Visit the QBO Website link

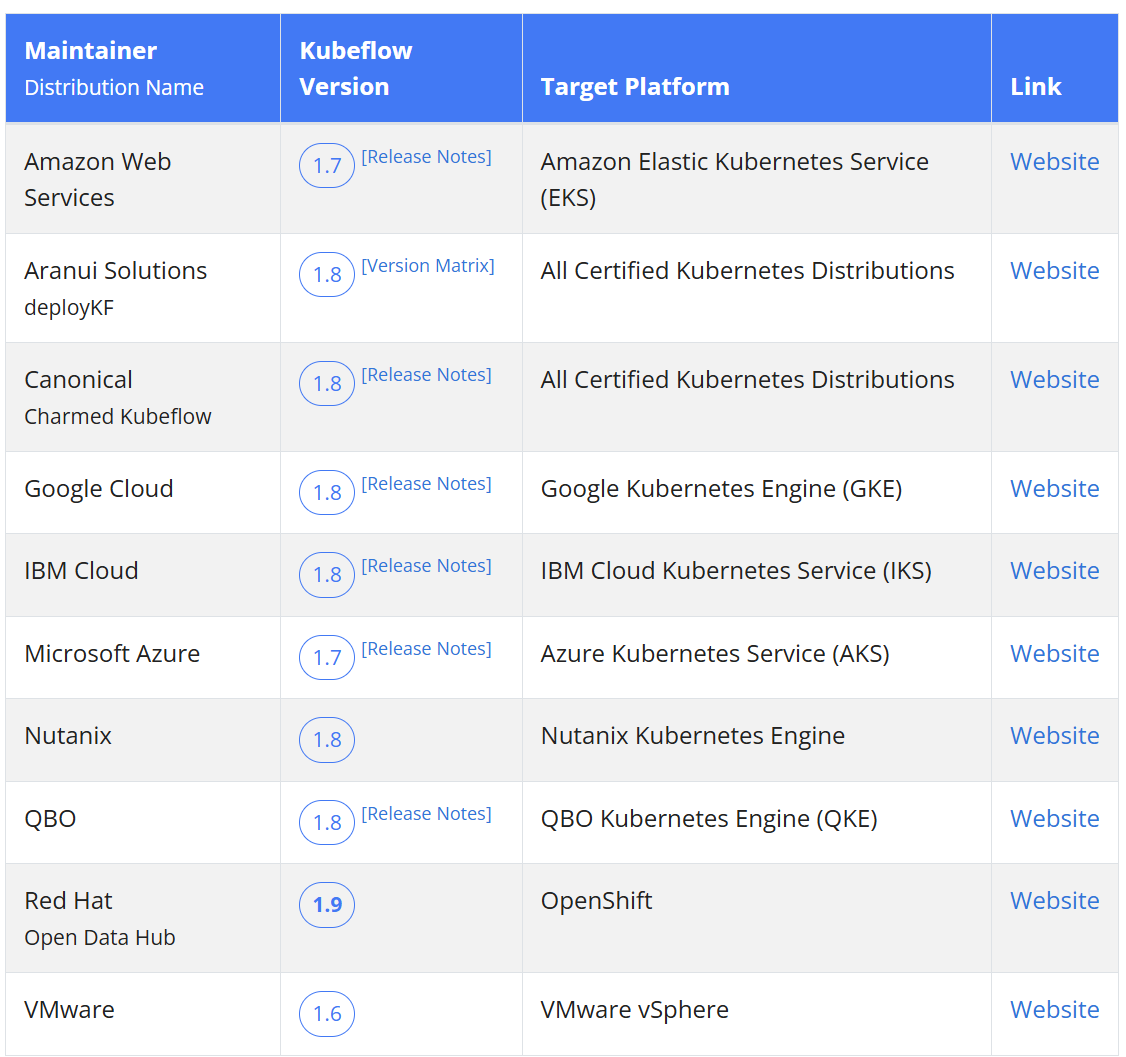coord(1054,819)
